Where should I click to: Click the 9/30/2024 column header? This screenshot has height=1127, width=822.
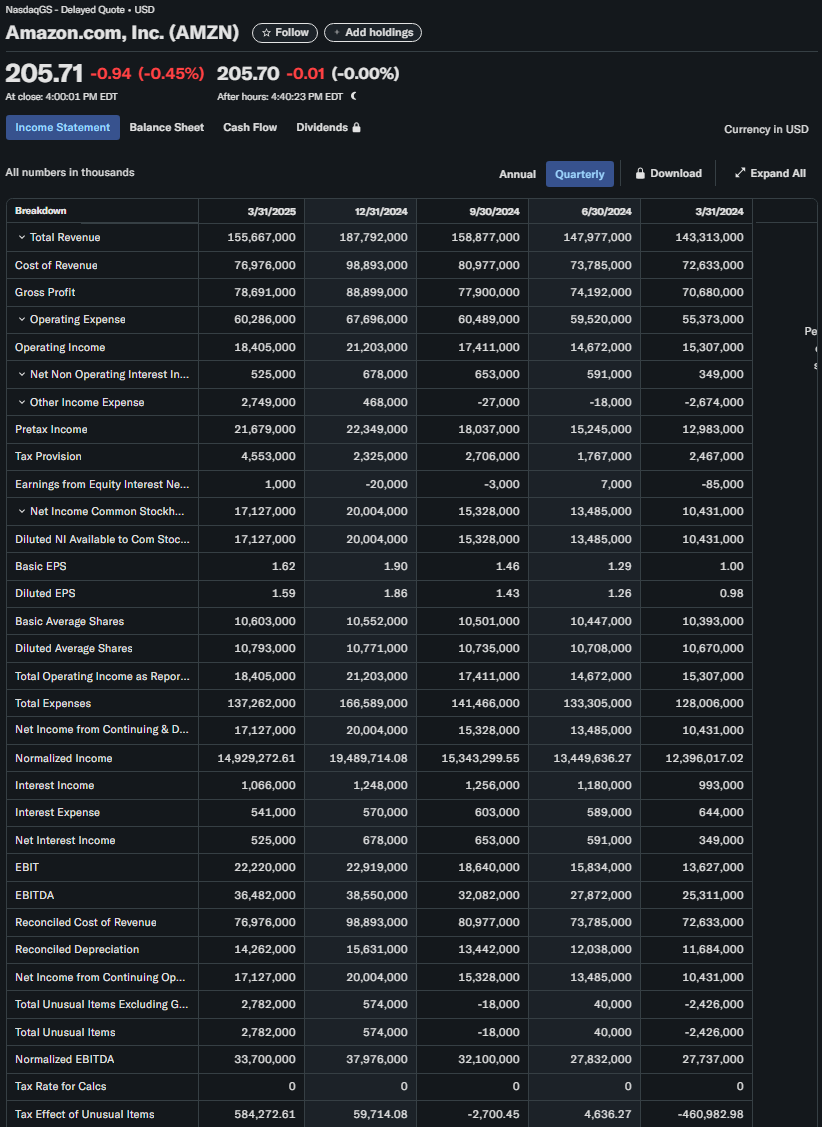coord(494,211)
